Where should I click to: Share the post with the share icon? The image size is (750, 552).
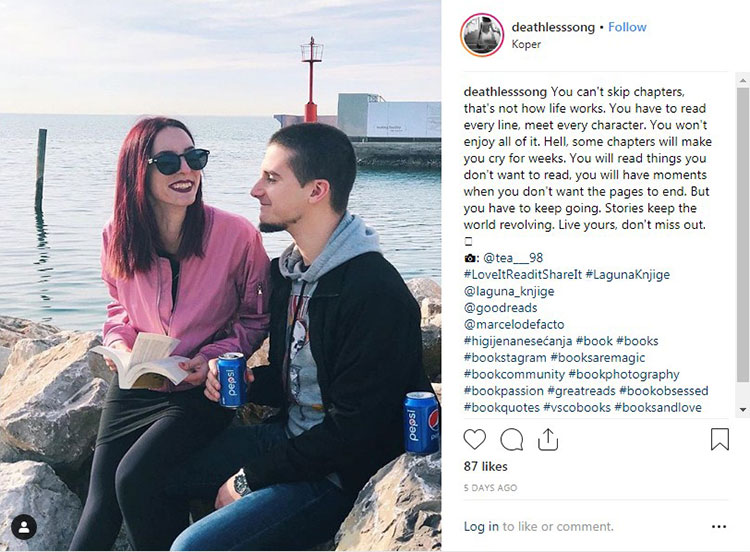pos(548,439)
